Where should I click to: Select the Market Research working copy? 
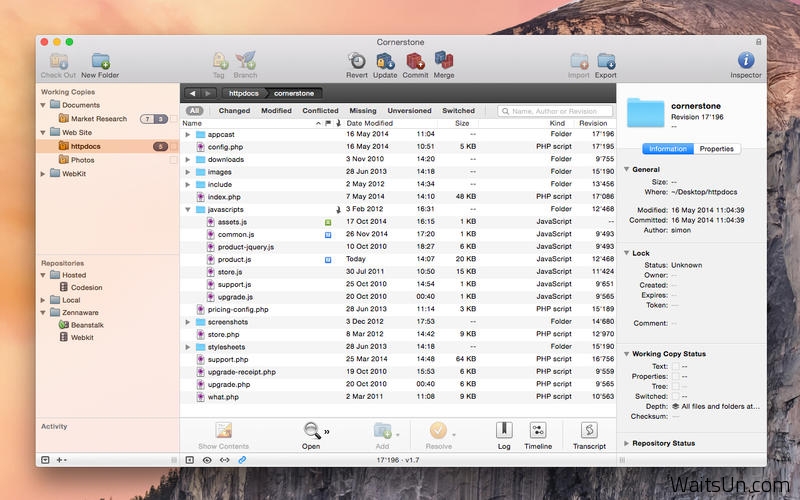pyautogui.click(x=98, y=119)
